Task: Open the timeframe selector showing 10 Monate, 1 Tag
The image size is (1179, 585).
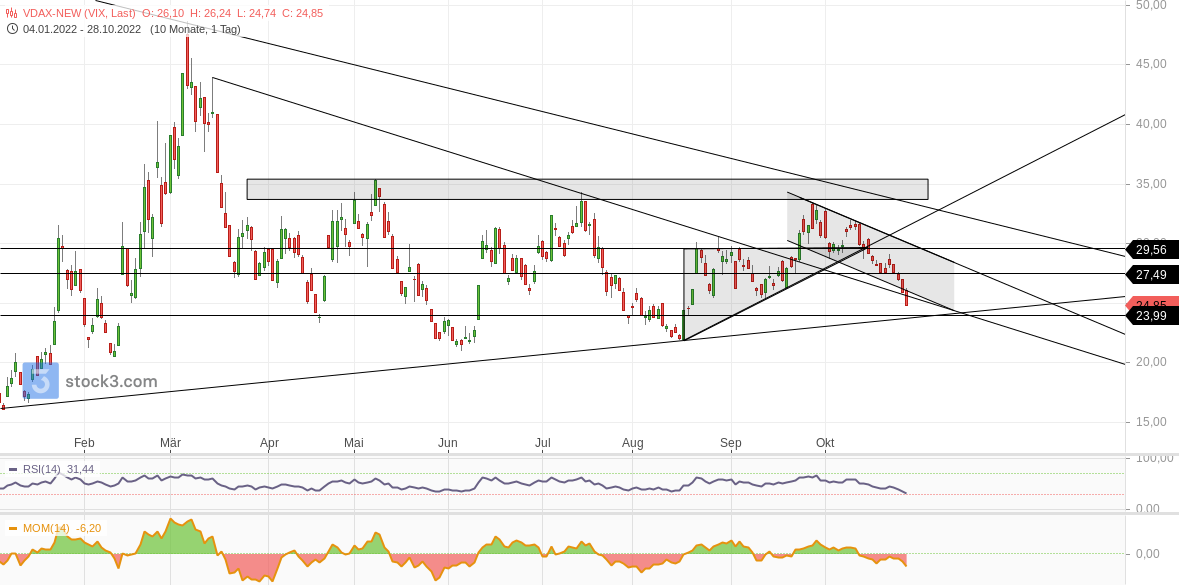Action: click(x=197, y=30)
